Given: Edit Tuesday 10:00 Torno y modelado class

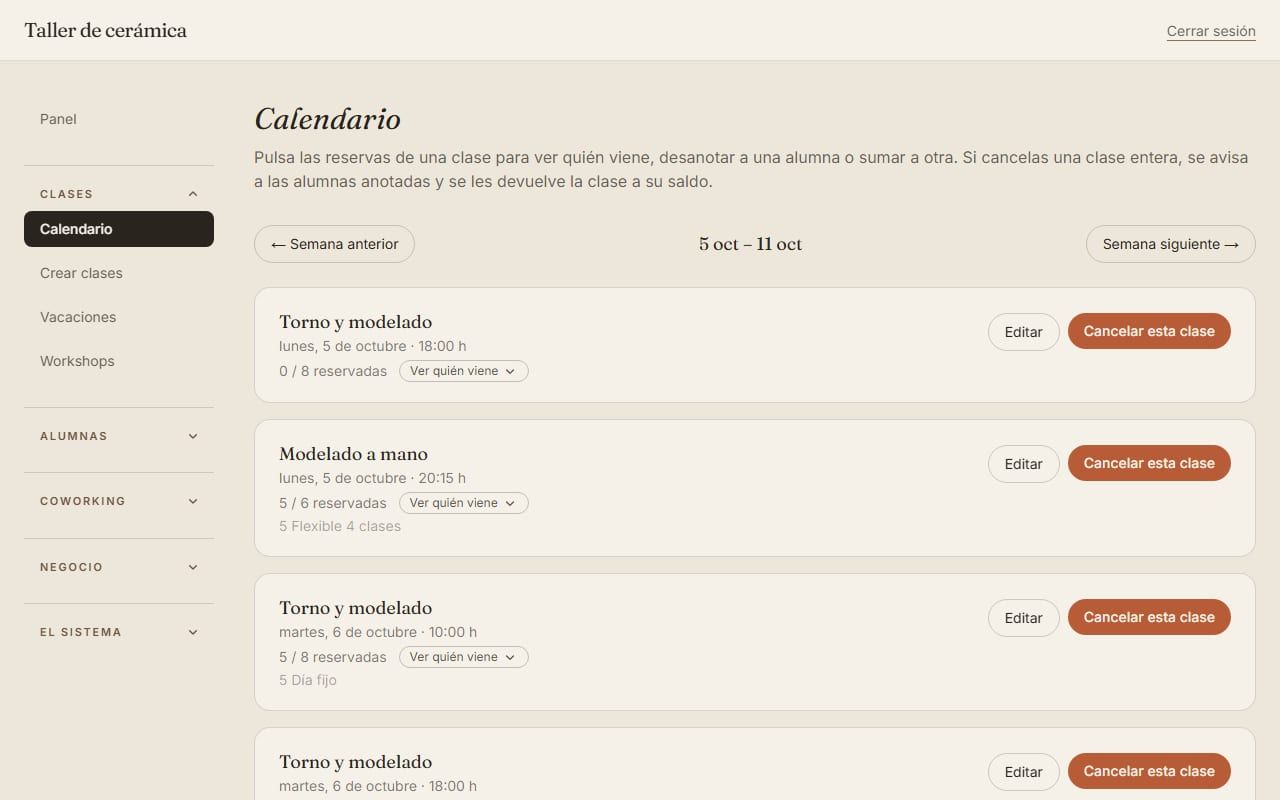Looking at the screenshot, I should point(1023,618).
